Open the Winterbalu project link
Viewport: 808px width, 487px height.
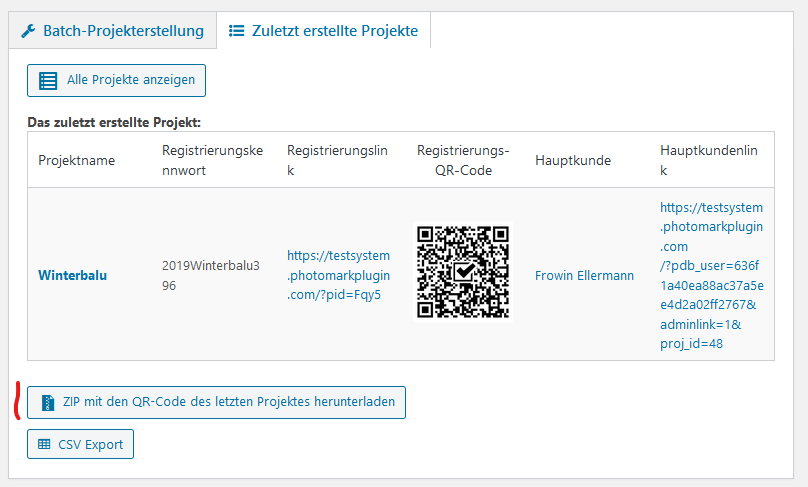pyautogui.click(x=72, y=275)
